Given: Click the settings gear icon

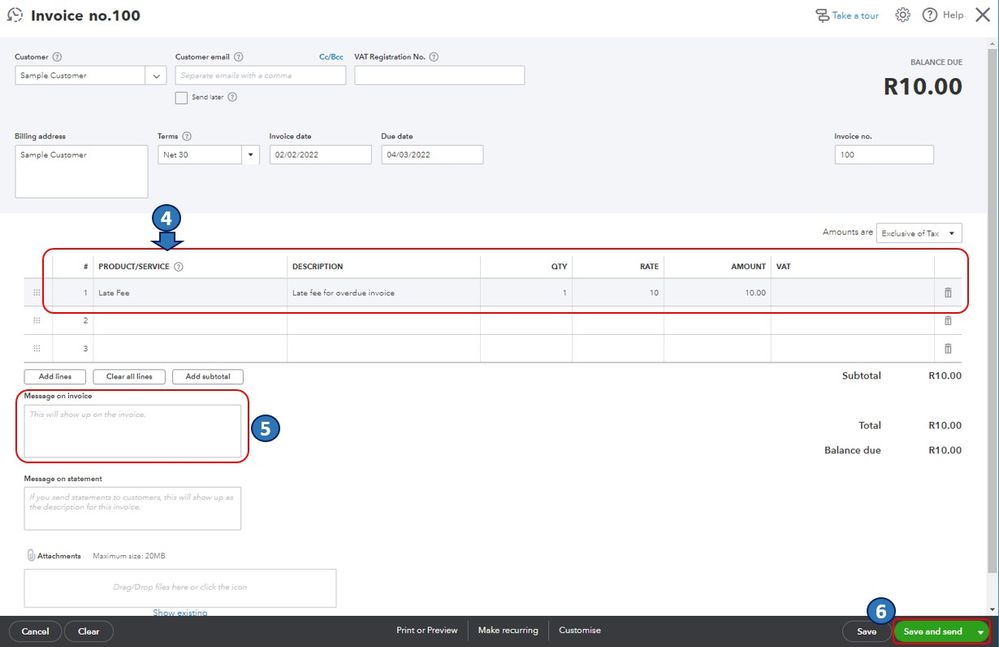Looking at the screenshot, I should click(902, 15).
